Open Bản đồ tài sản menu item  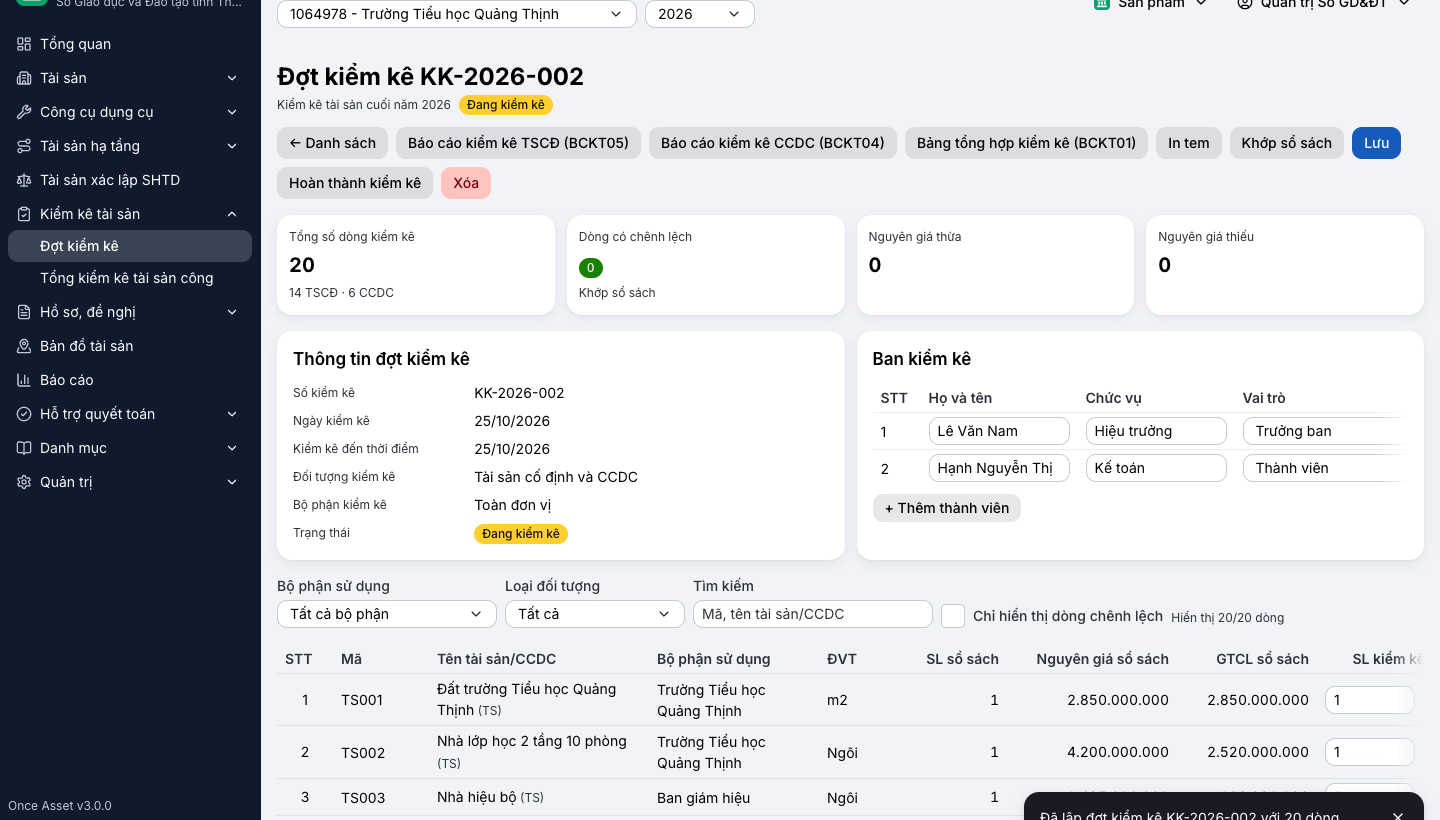coord(130,346)
